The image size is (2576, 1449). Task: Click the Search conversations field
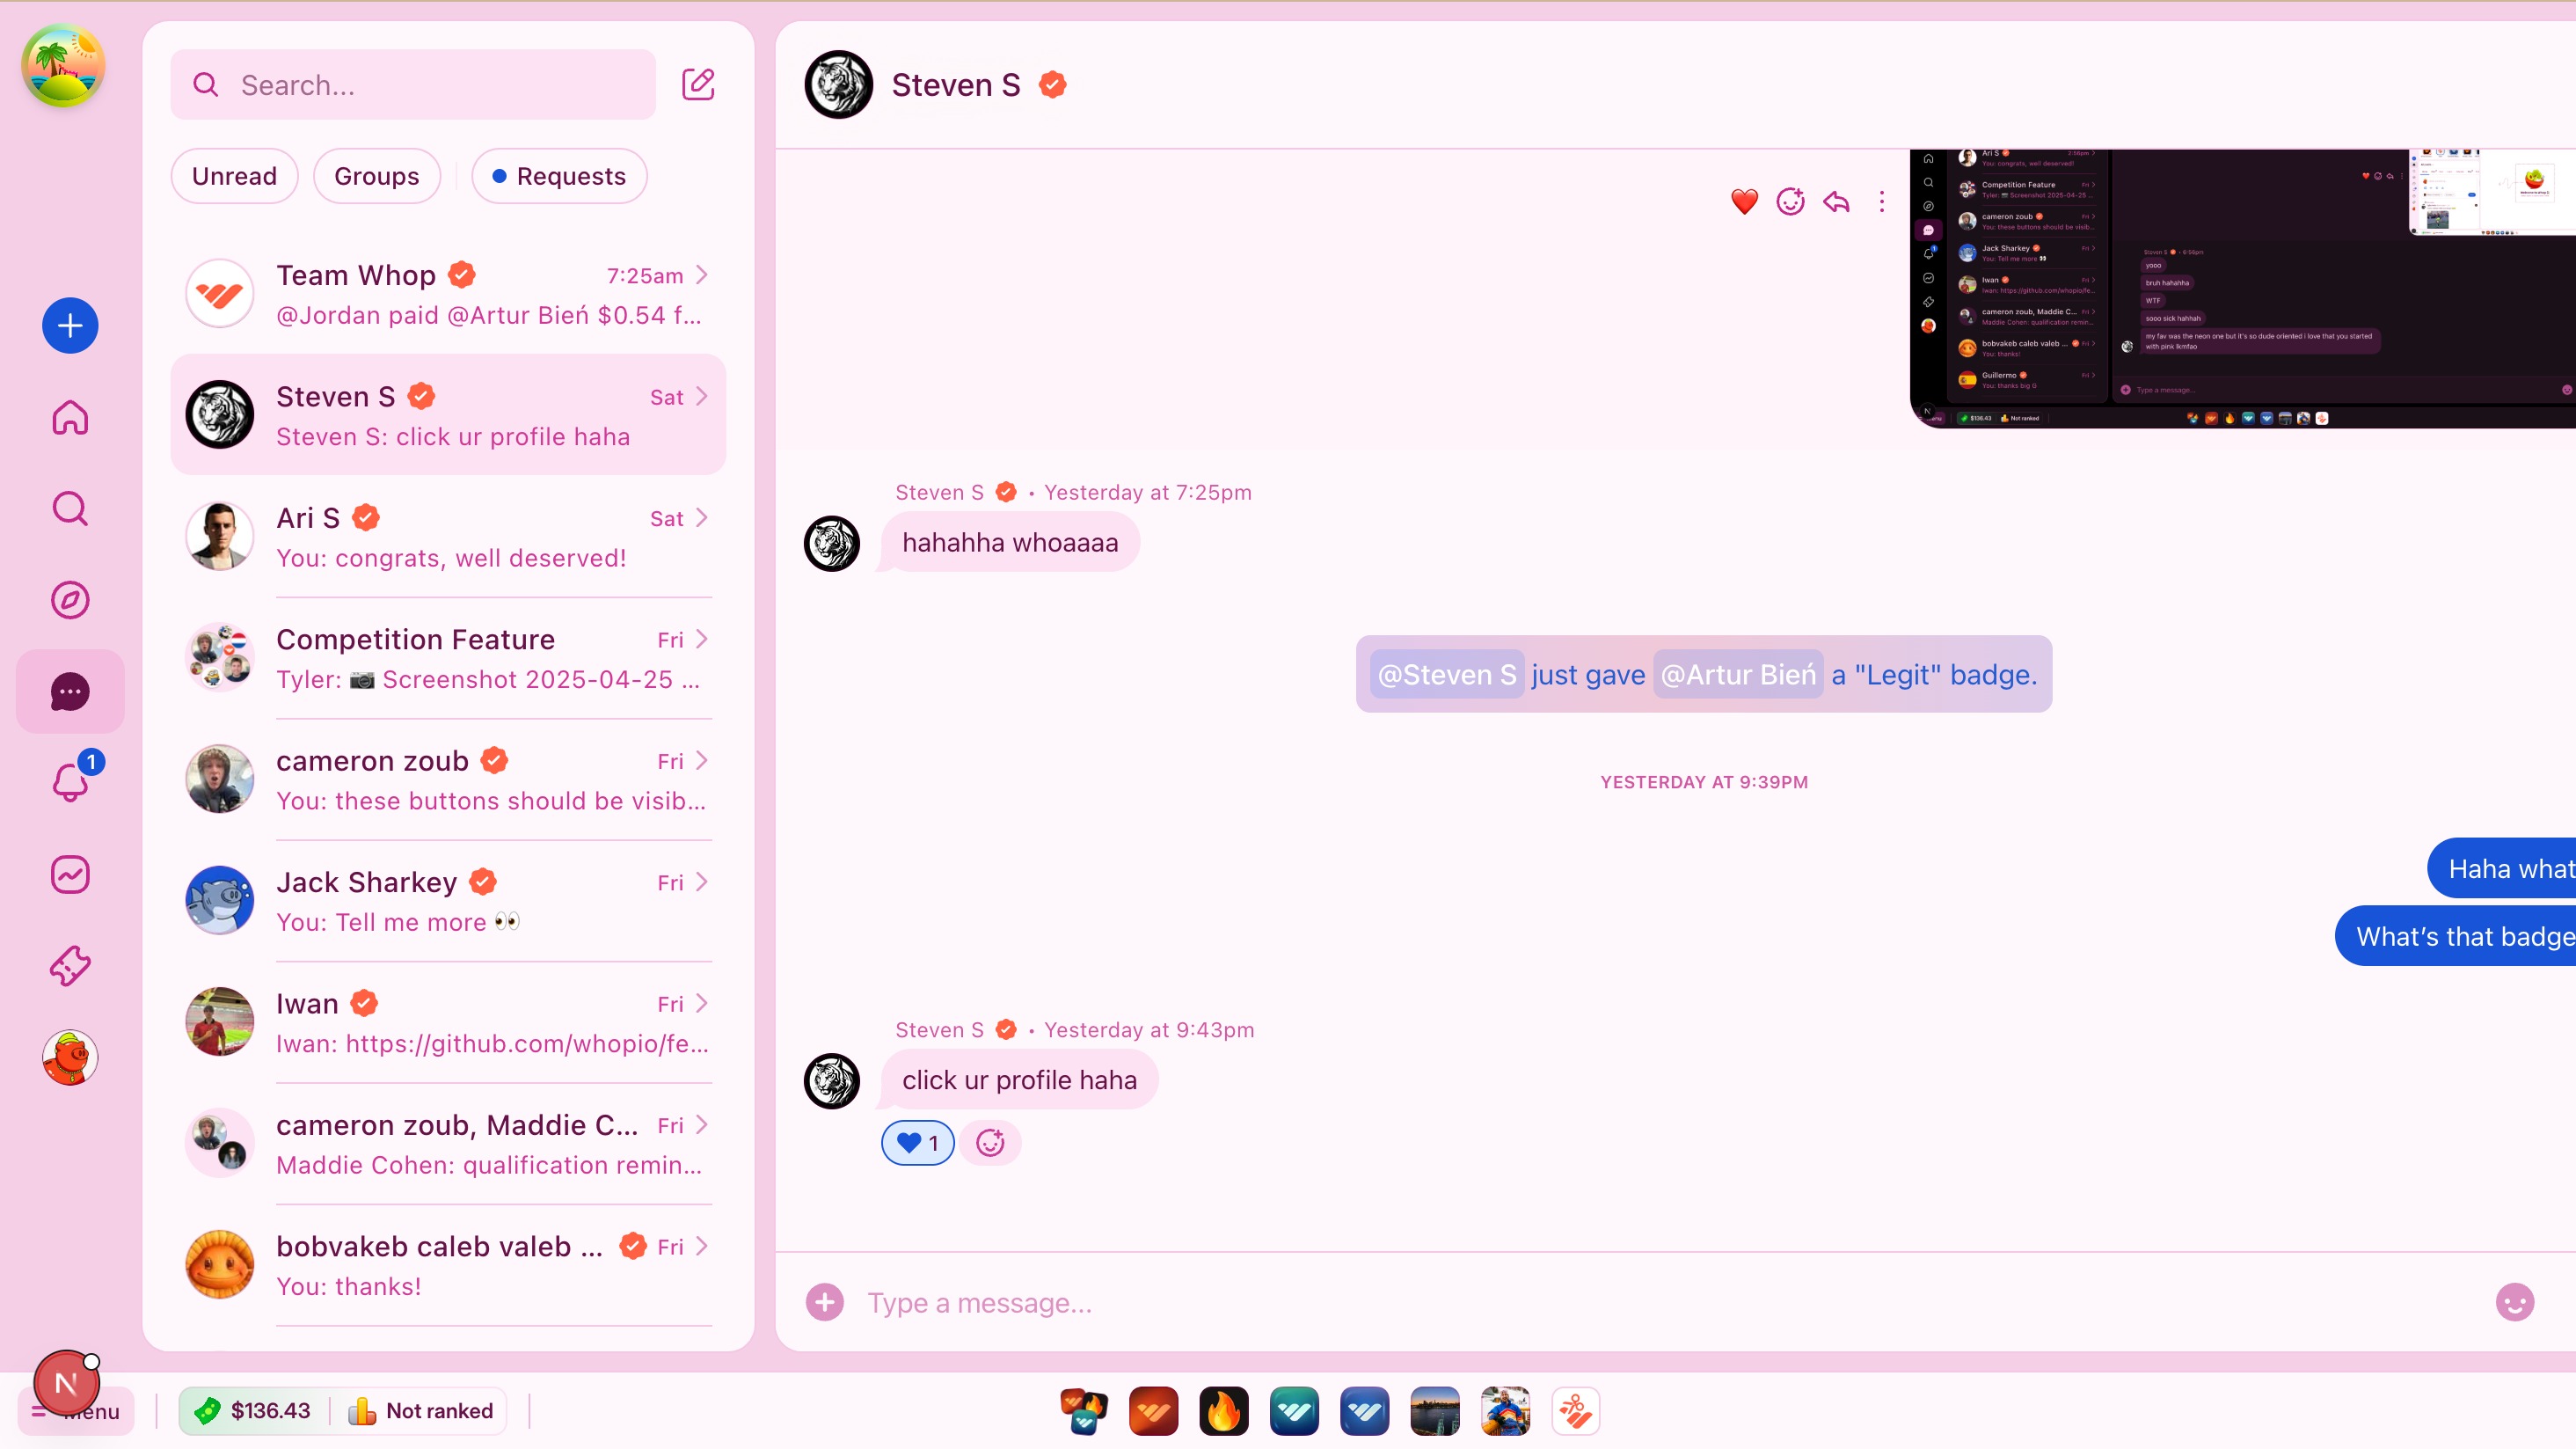pyautogui.click(x=413, y=85)
